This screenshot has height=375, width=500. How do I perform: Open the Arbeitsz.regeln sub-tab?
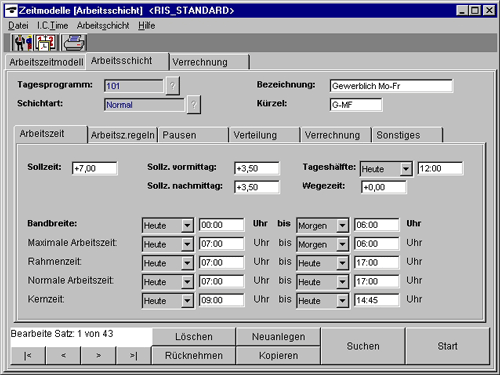tap(123, 135)
